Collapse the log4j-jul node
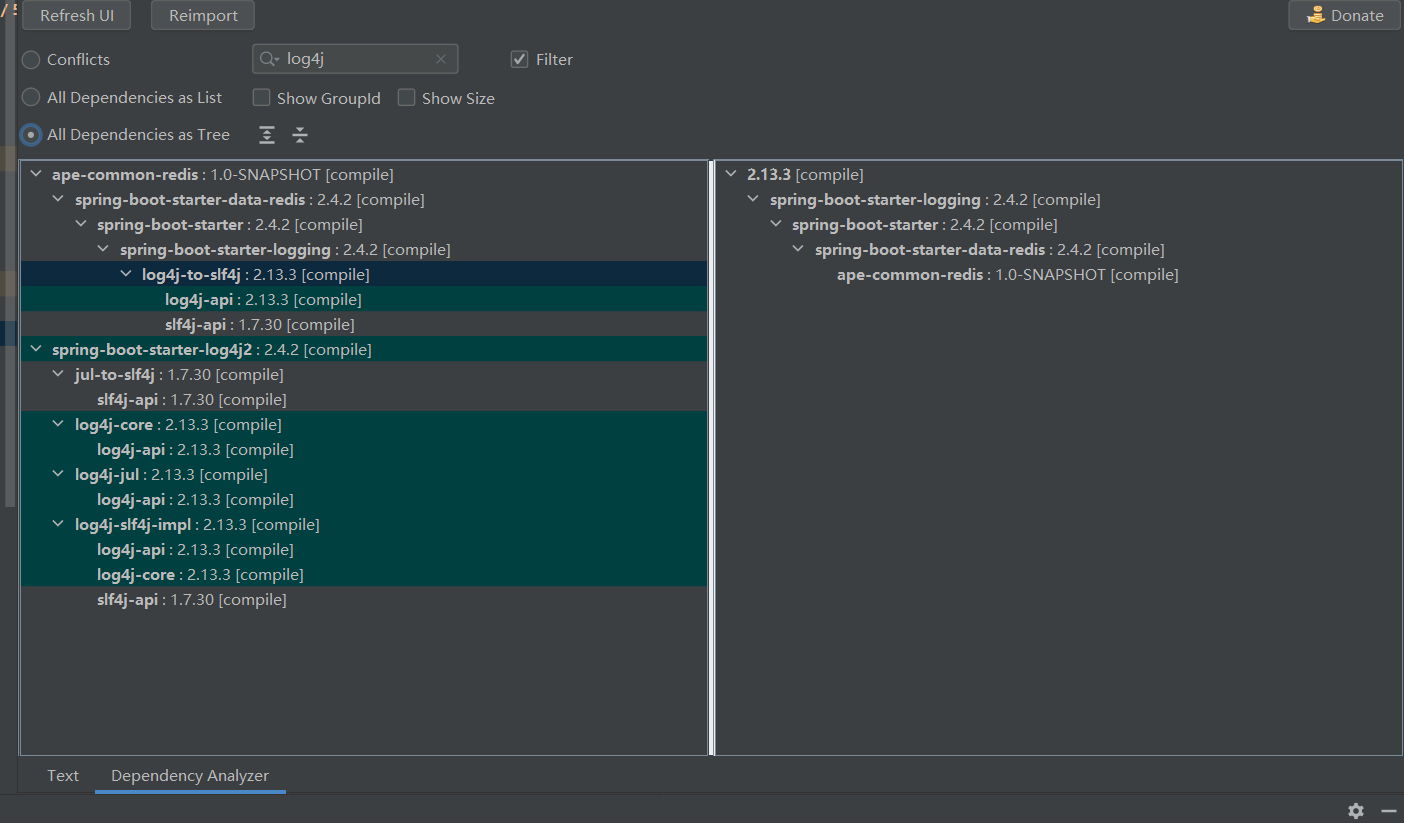The height and width of the screenshot is (823, 1404). pos(59,474)
